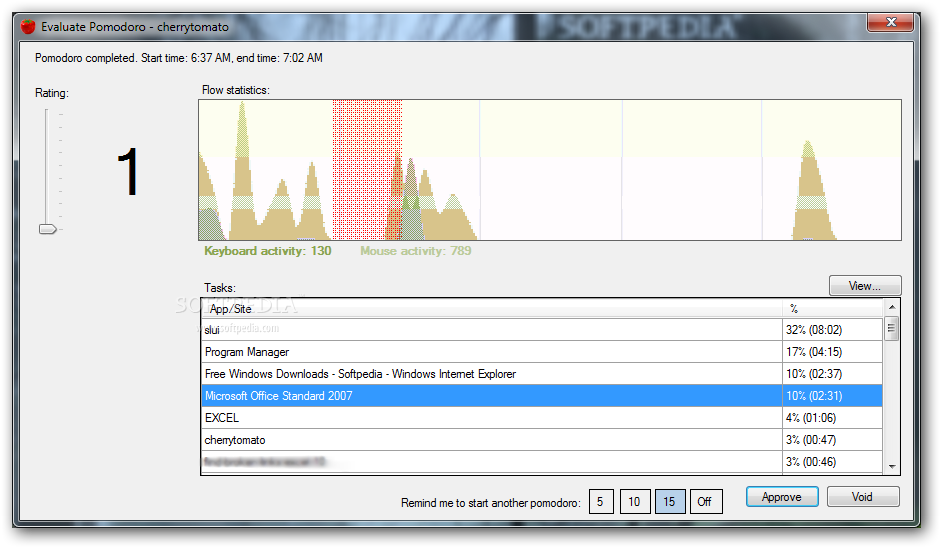Select Microsoft Office Standard 2007 row
Viewport: 941px width, 548px height.
(542, 396)
